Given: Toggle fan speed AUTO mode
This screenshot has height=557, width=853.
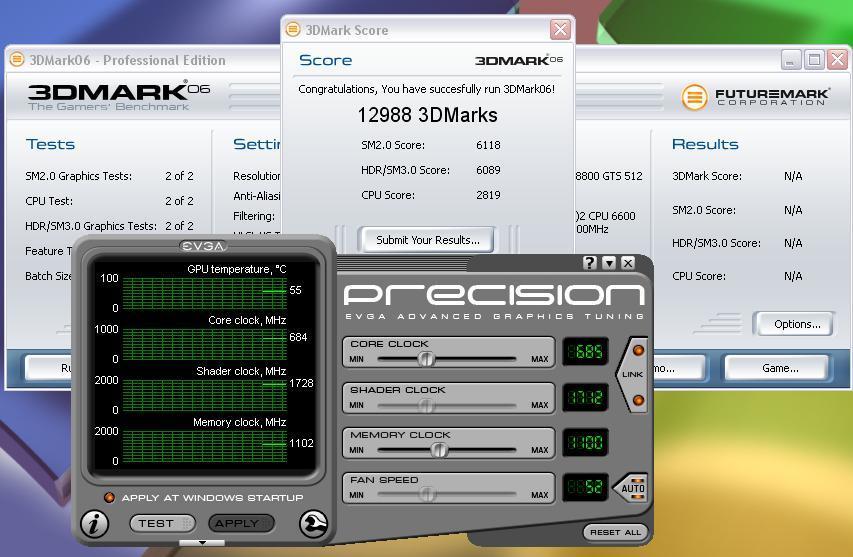Looking at the screenshot, I should coord(632,487).
